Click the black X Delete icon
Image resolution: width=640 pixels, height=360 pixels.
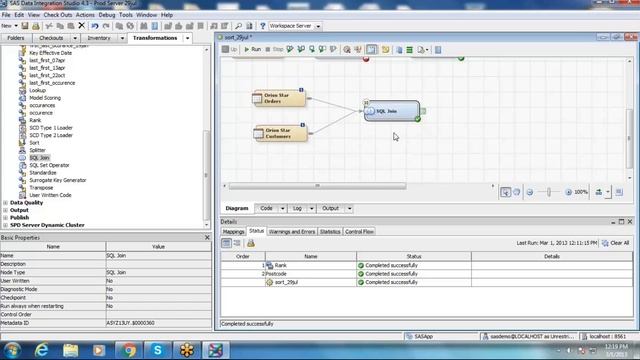(81, 26)
